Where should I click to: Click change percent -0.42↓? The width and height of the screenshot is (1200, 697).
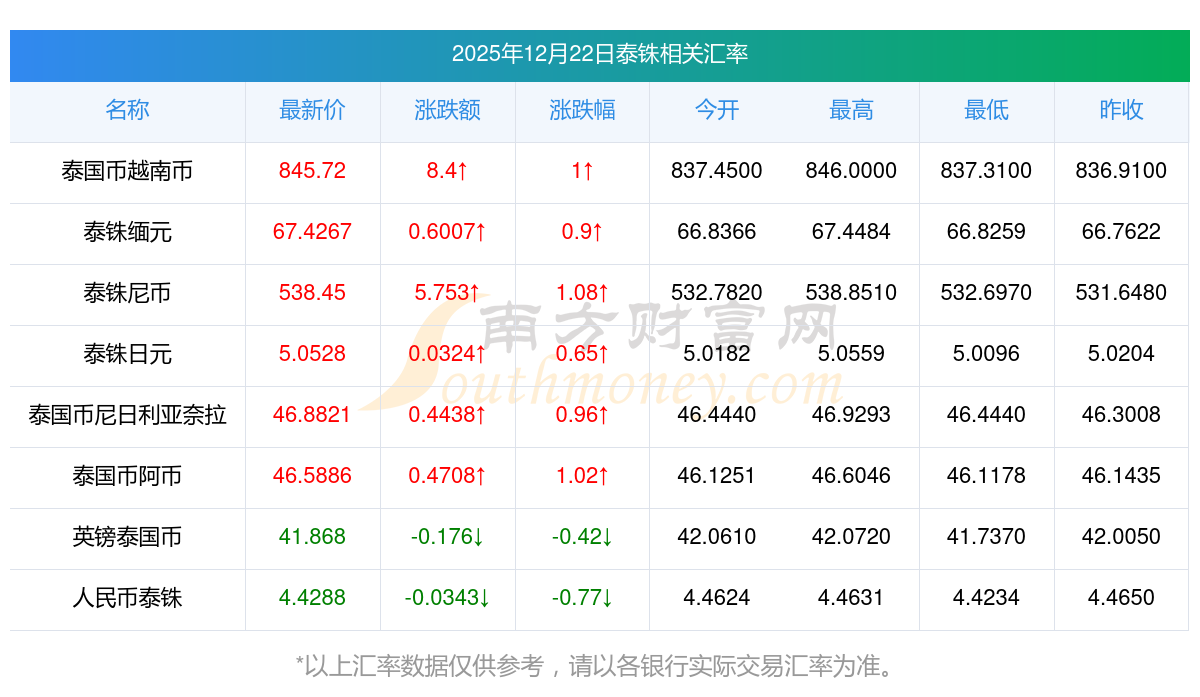tap(582, 538)
